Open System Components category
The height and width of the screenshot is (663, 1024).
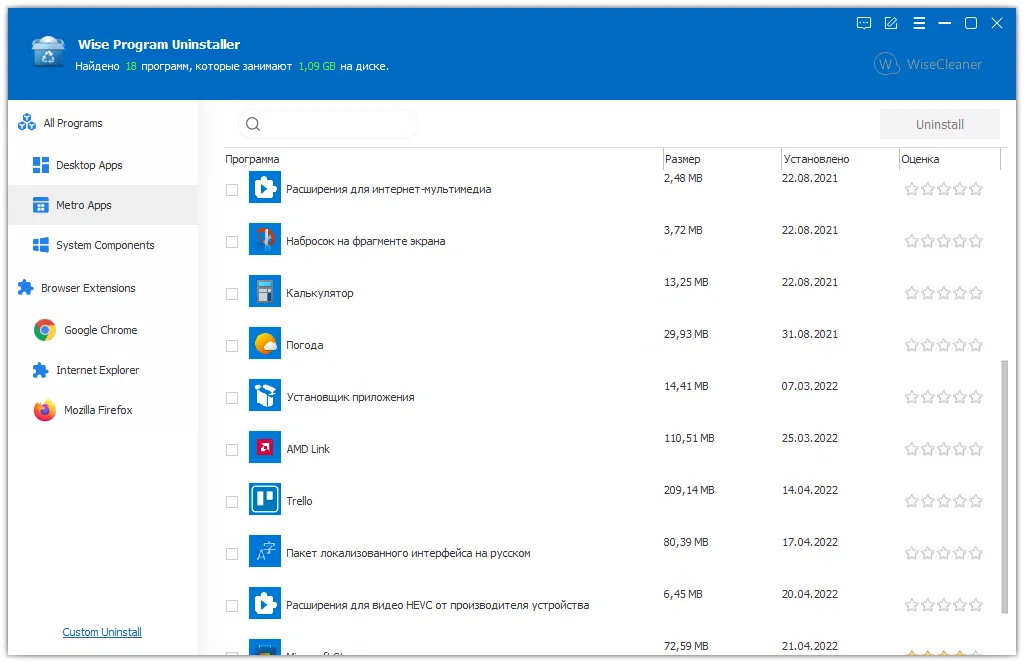tap(105, 245)
